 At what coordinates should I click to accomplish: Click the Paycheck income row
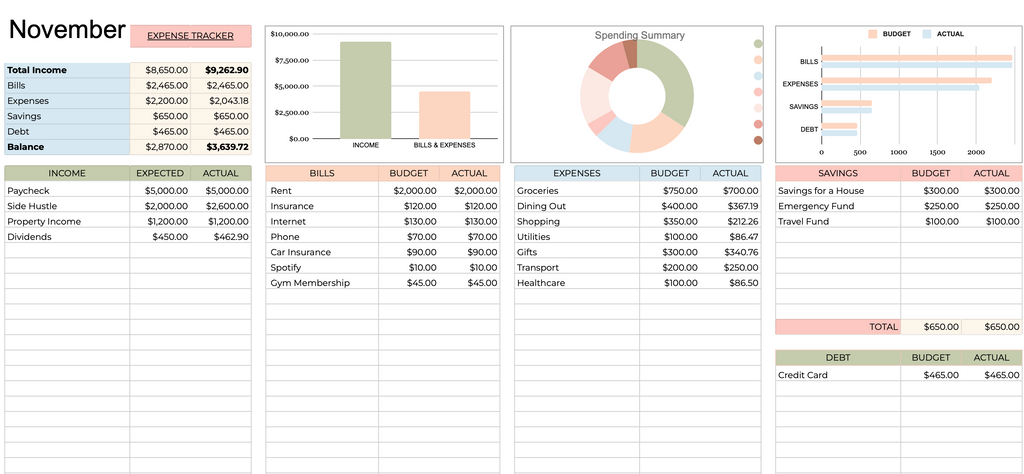[128, 191]
